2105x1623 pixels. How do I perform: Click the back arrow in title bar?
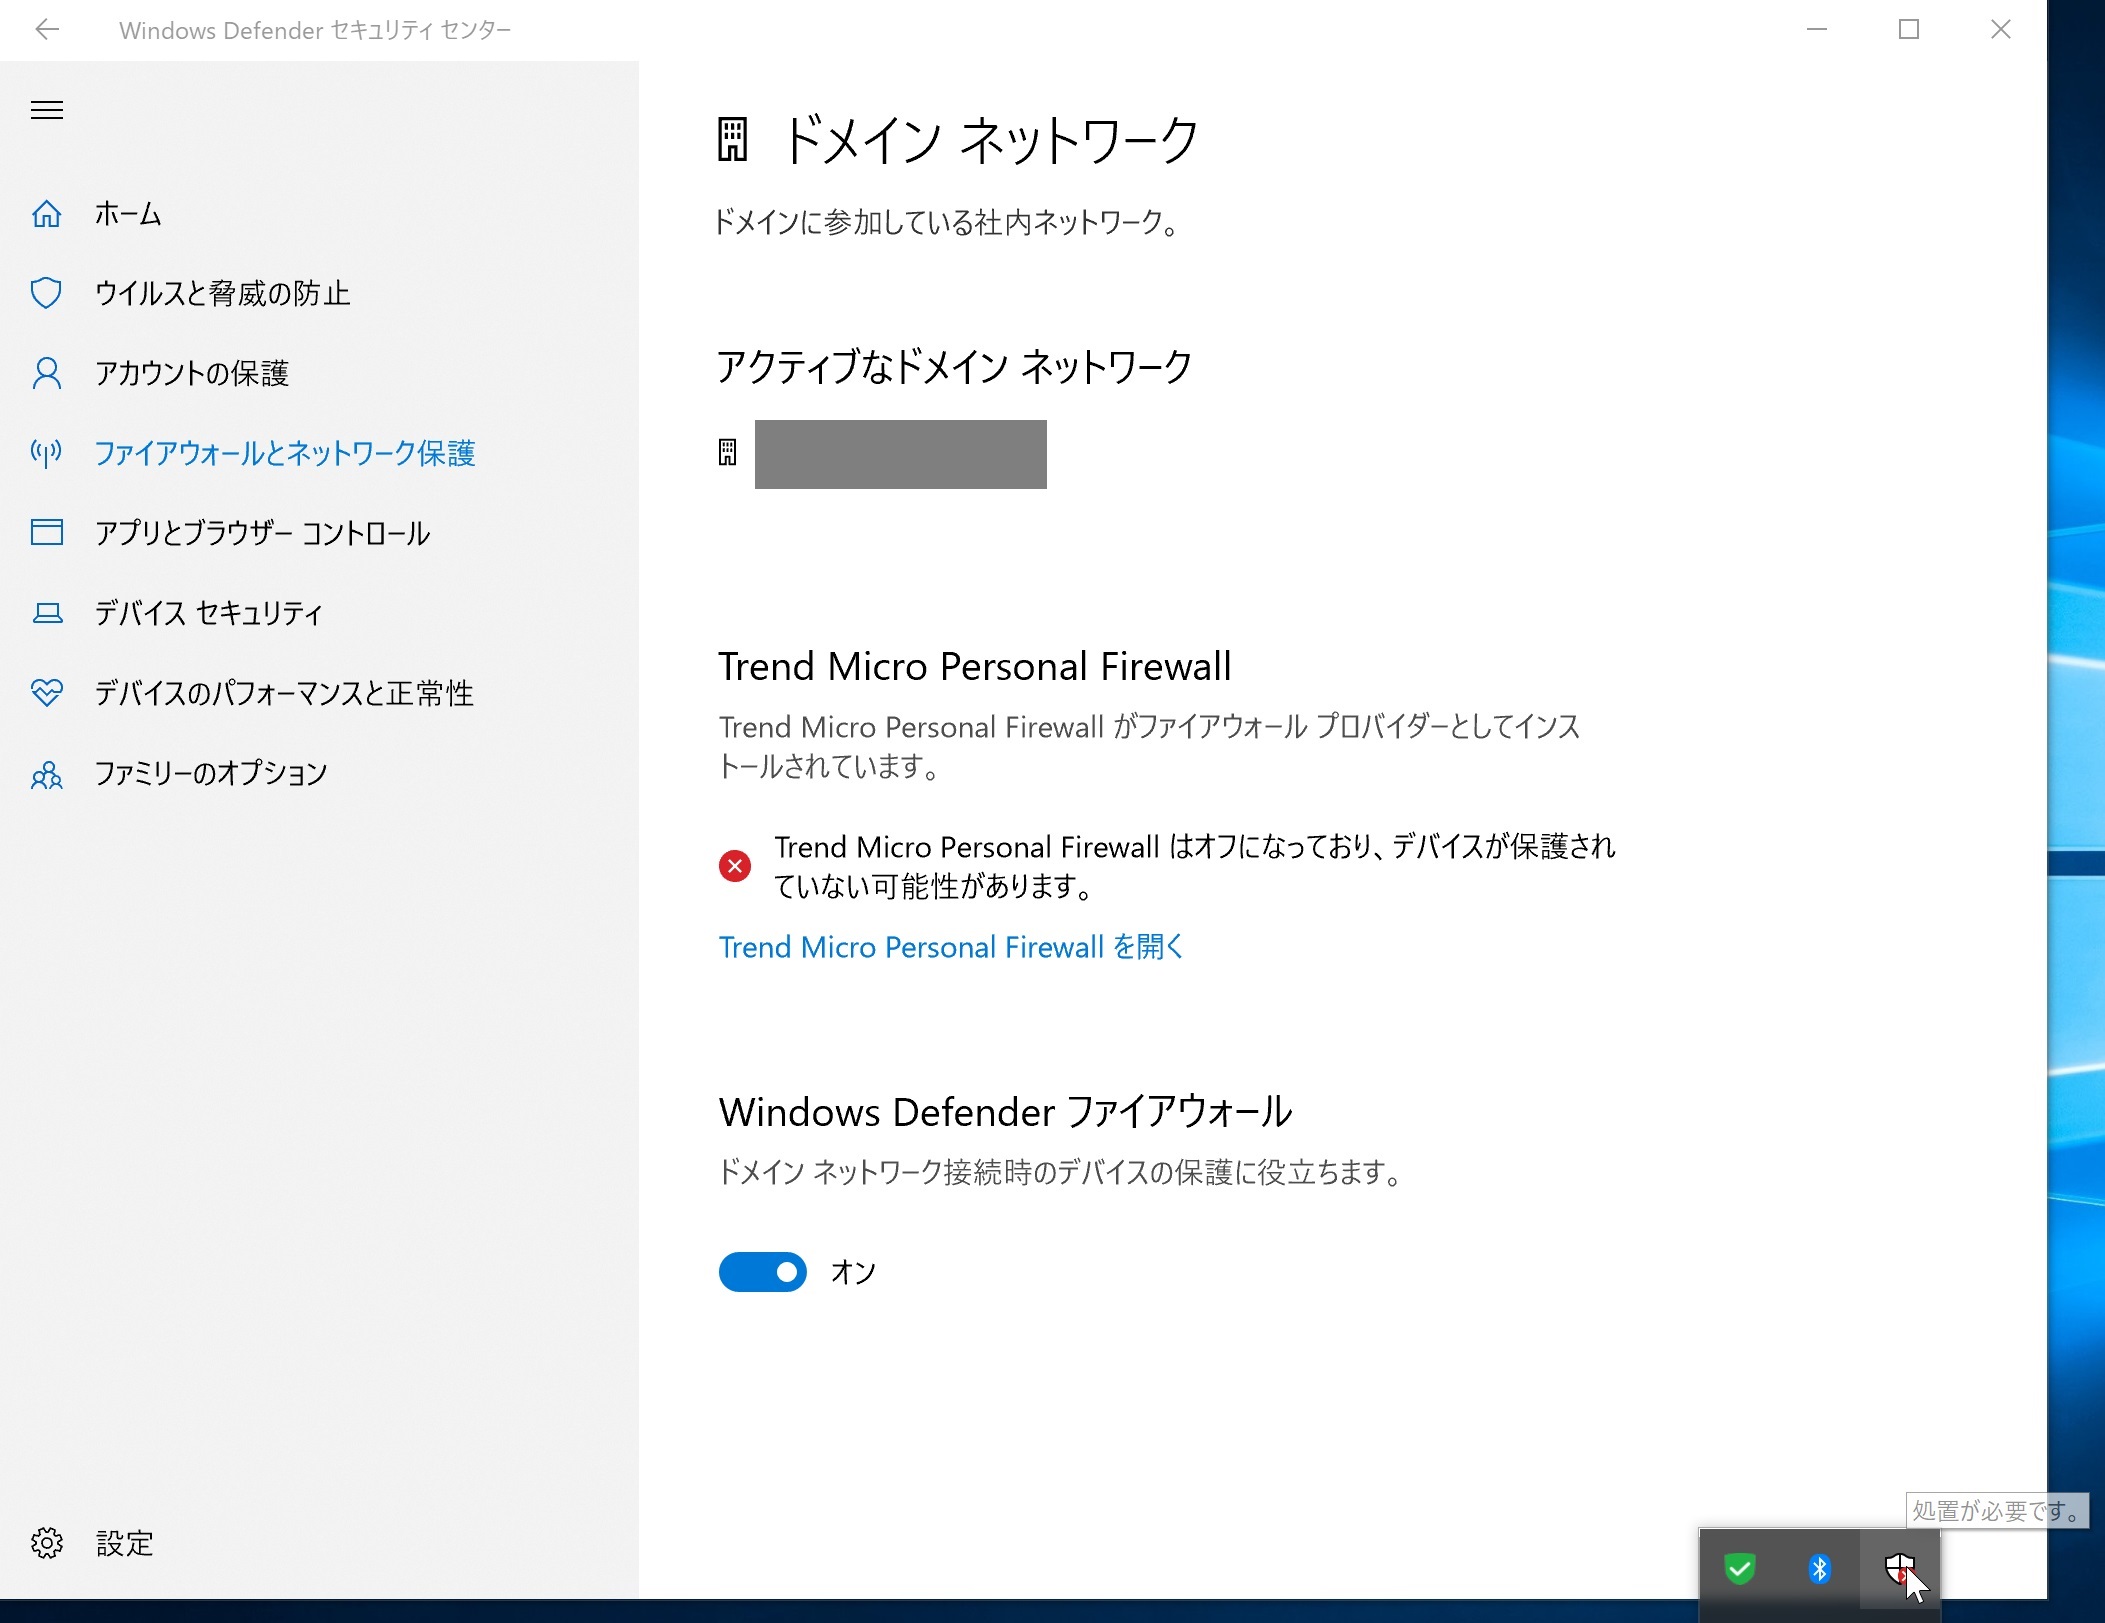tap(47, 30)
